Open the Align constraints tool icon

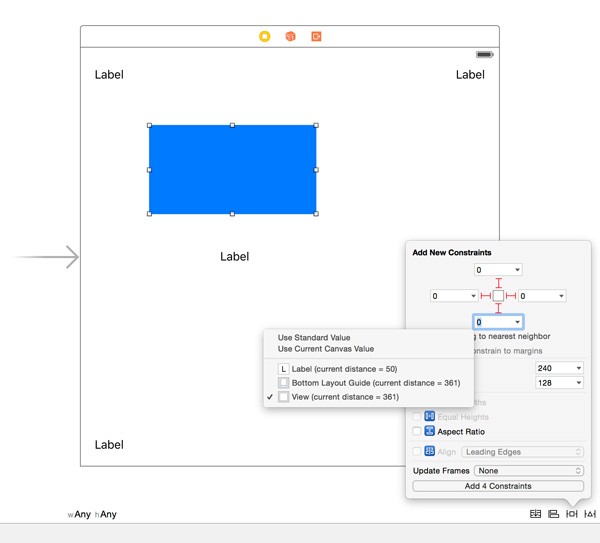(553, 514)
